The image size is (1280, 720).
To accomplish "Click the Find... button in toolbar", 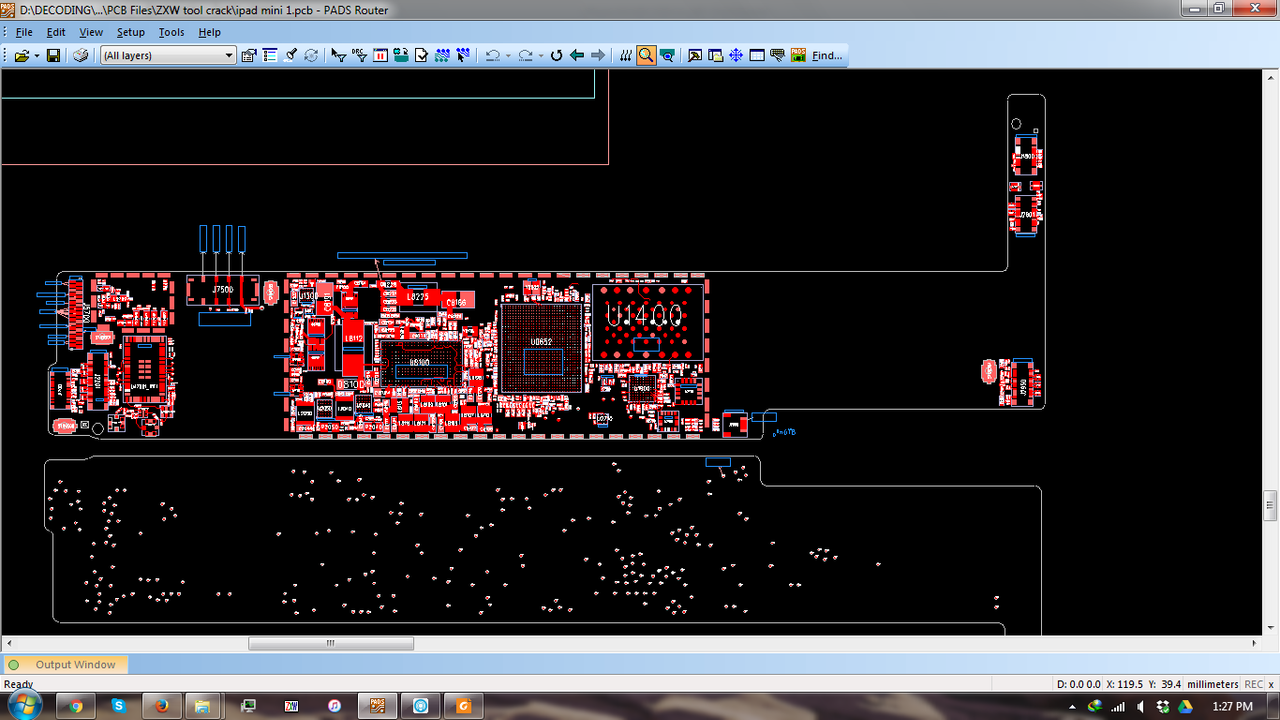I will point(827,55).
